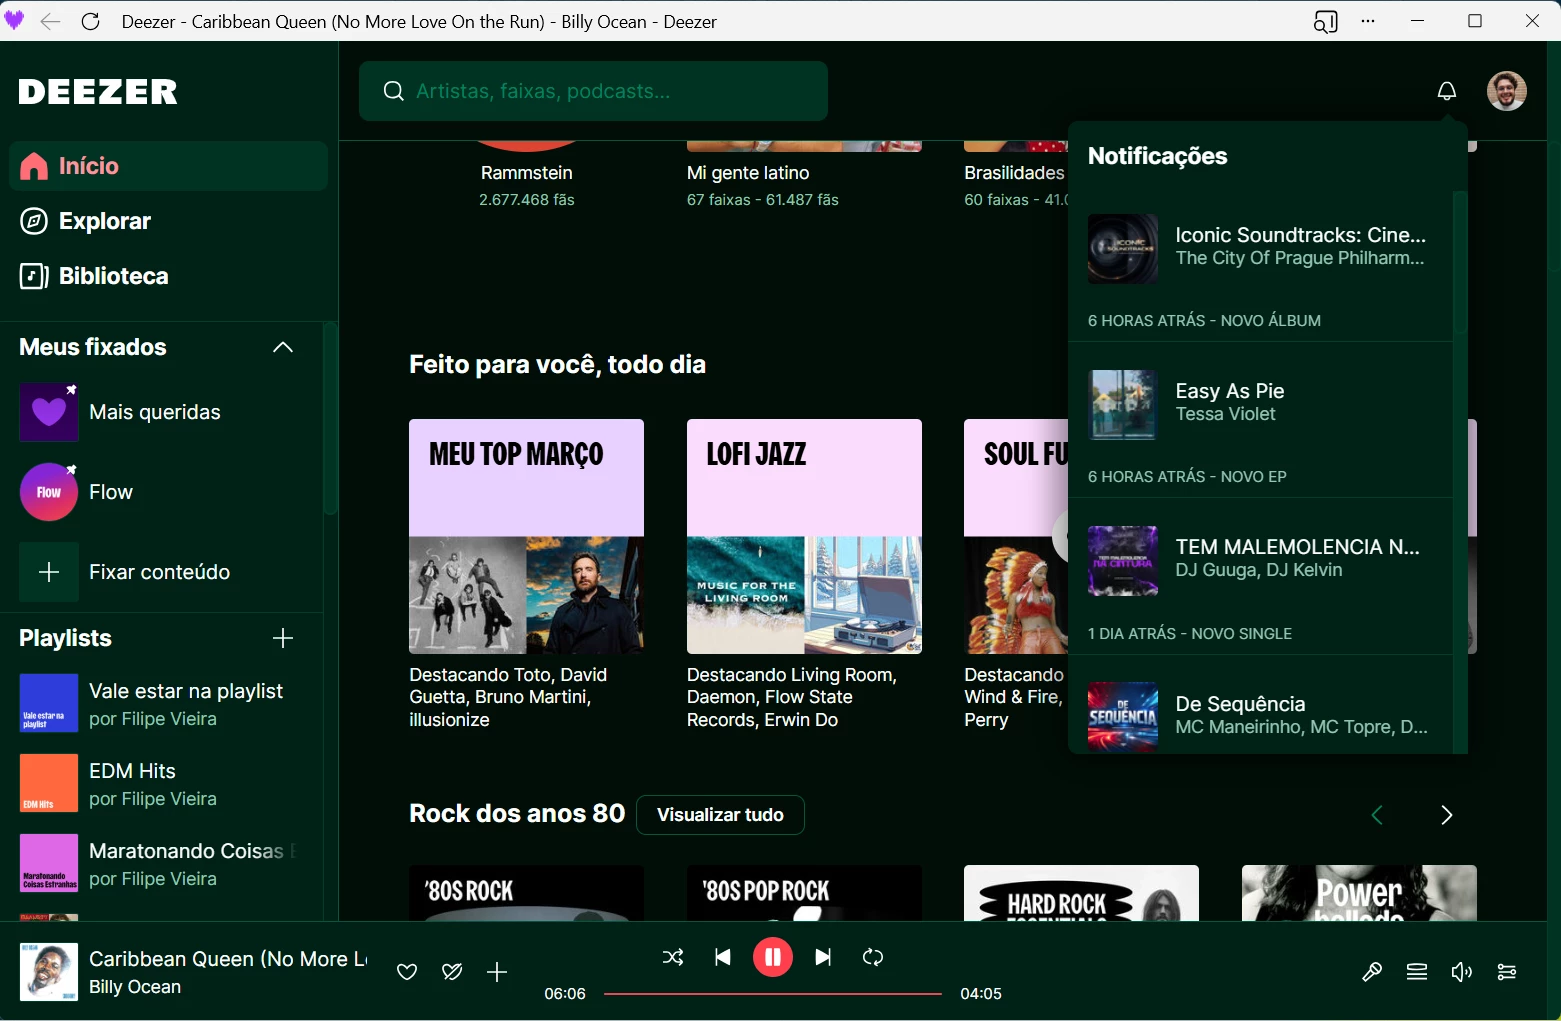Create a new playlist with plus button

283,638
